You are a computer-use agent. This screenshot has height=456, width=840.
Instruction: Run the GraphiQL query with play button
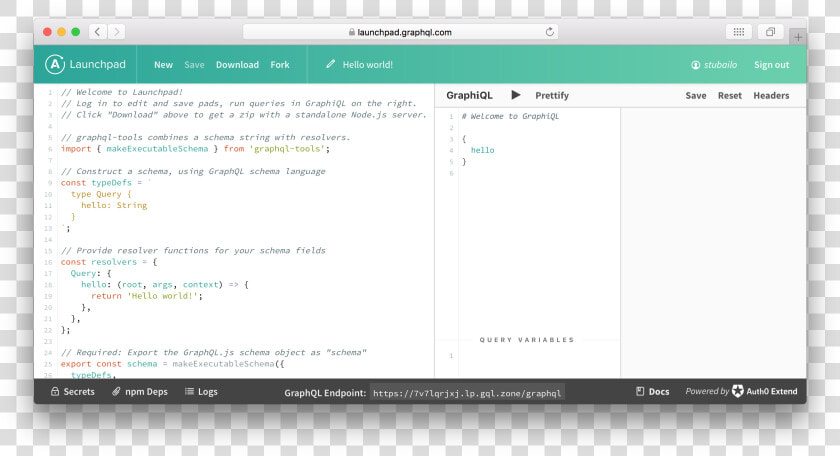(x=515, y=95)
